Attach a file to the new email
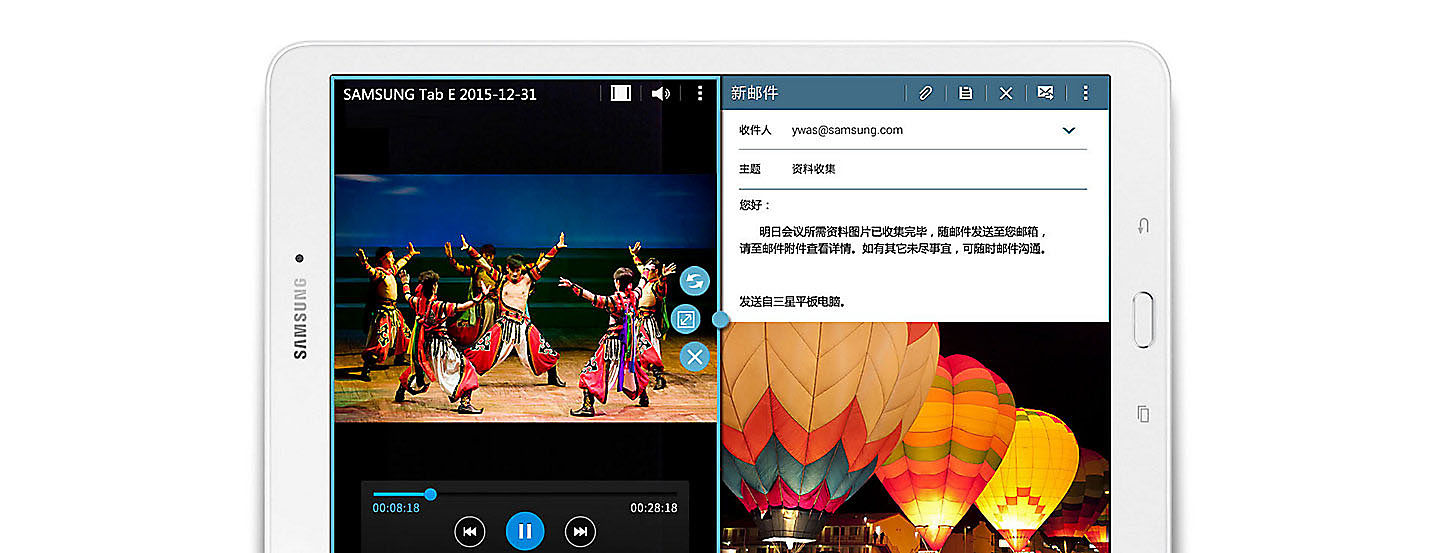This screenshot has height=553, width=1440. pyautogui.click(x=926, y=93)
